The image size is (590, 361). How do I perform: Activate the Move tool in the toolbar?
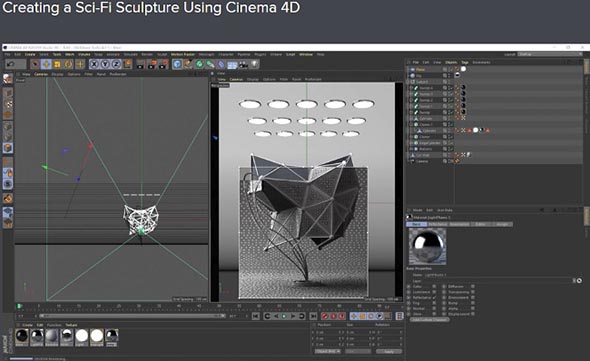(46, 64)
